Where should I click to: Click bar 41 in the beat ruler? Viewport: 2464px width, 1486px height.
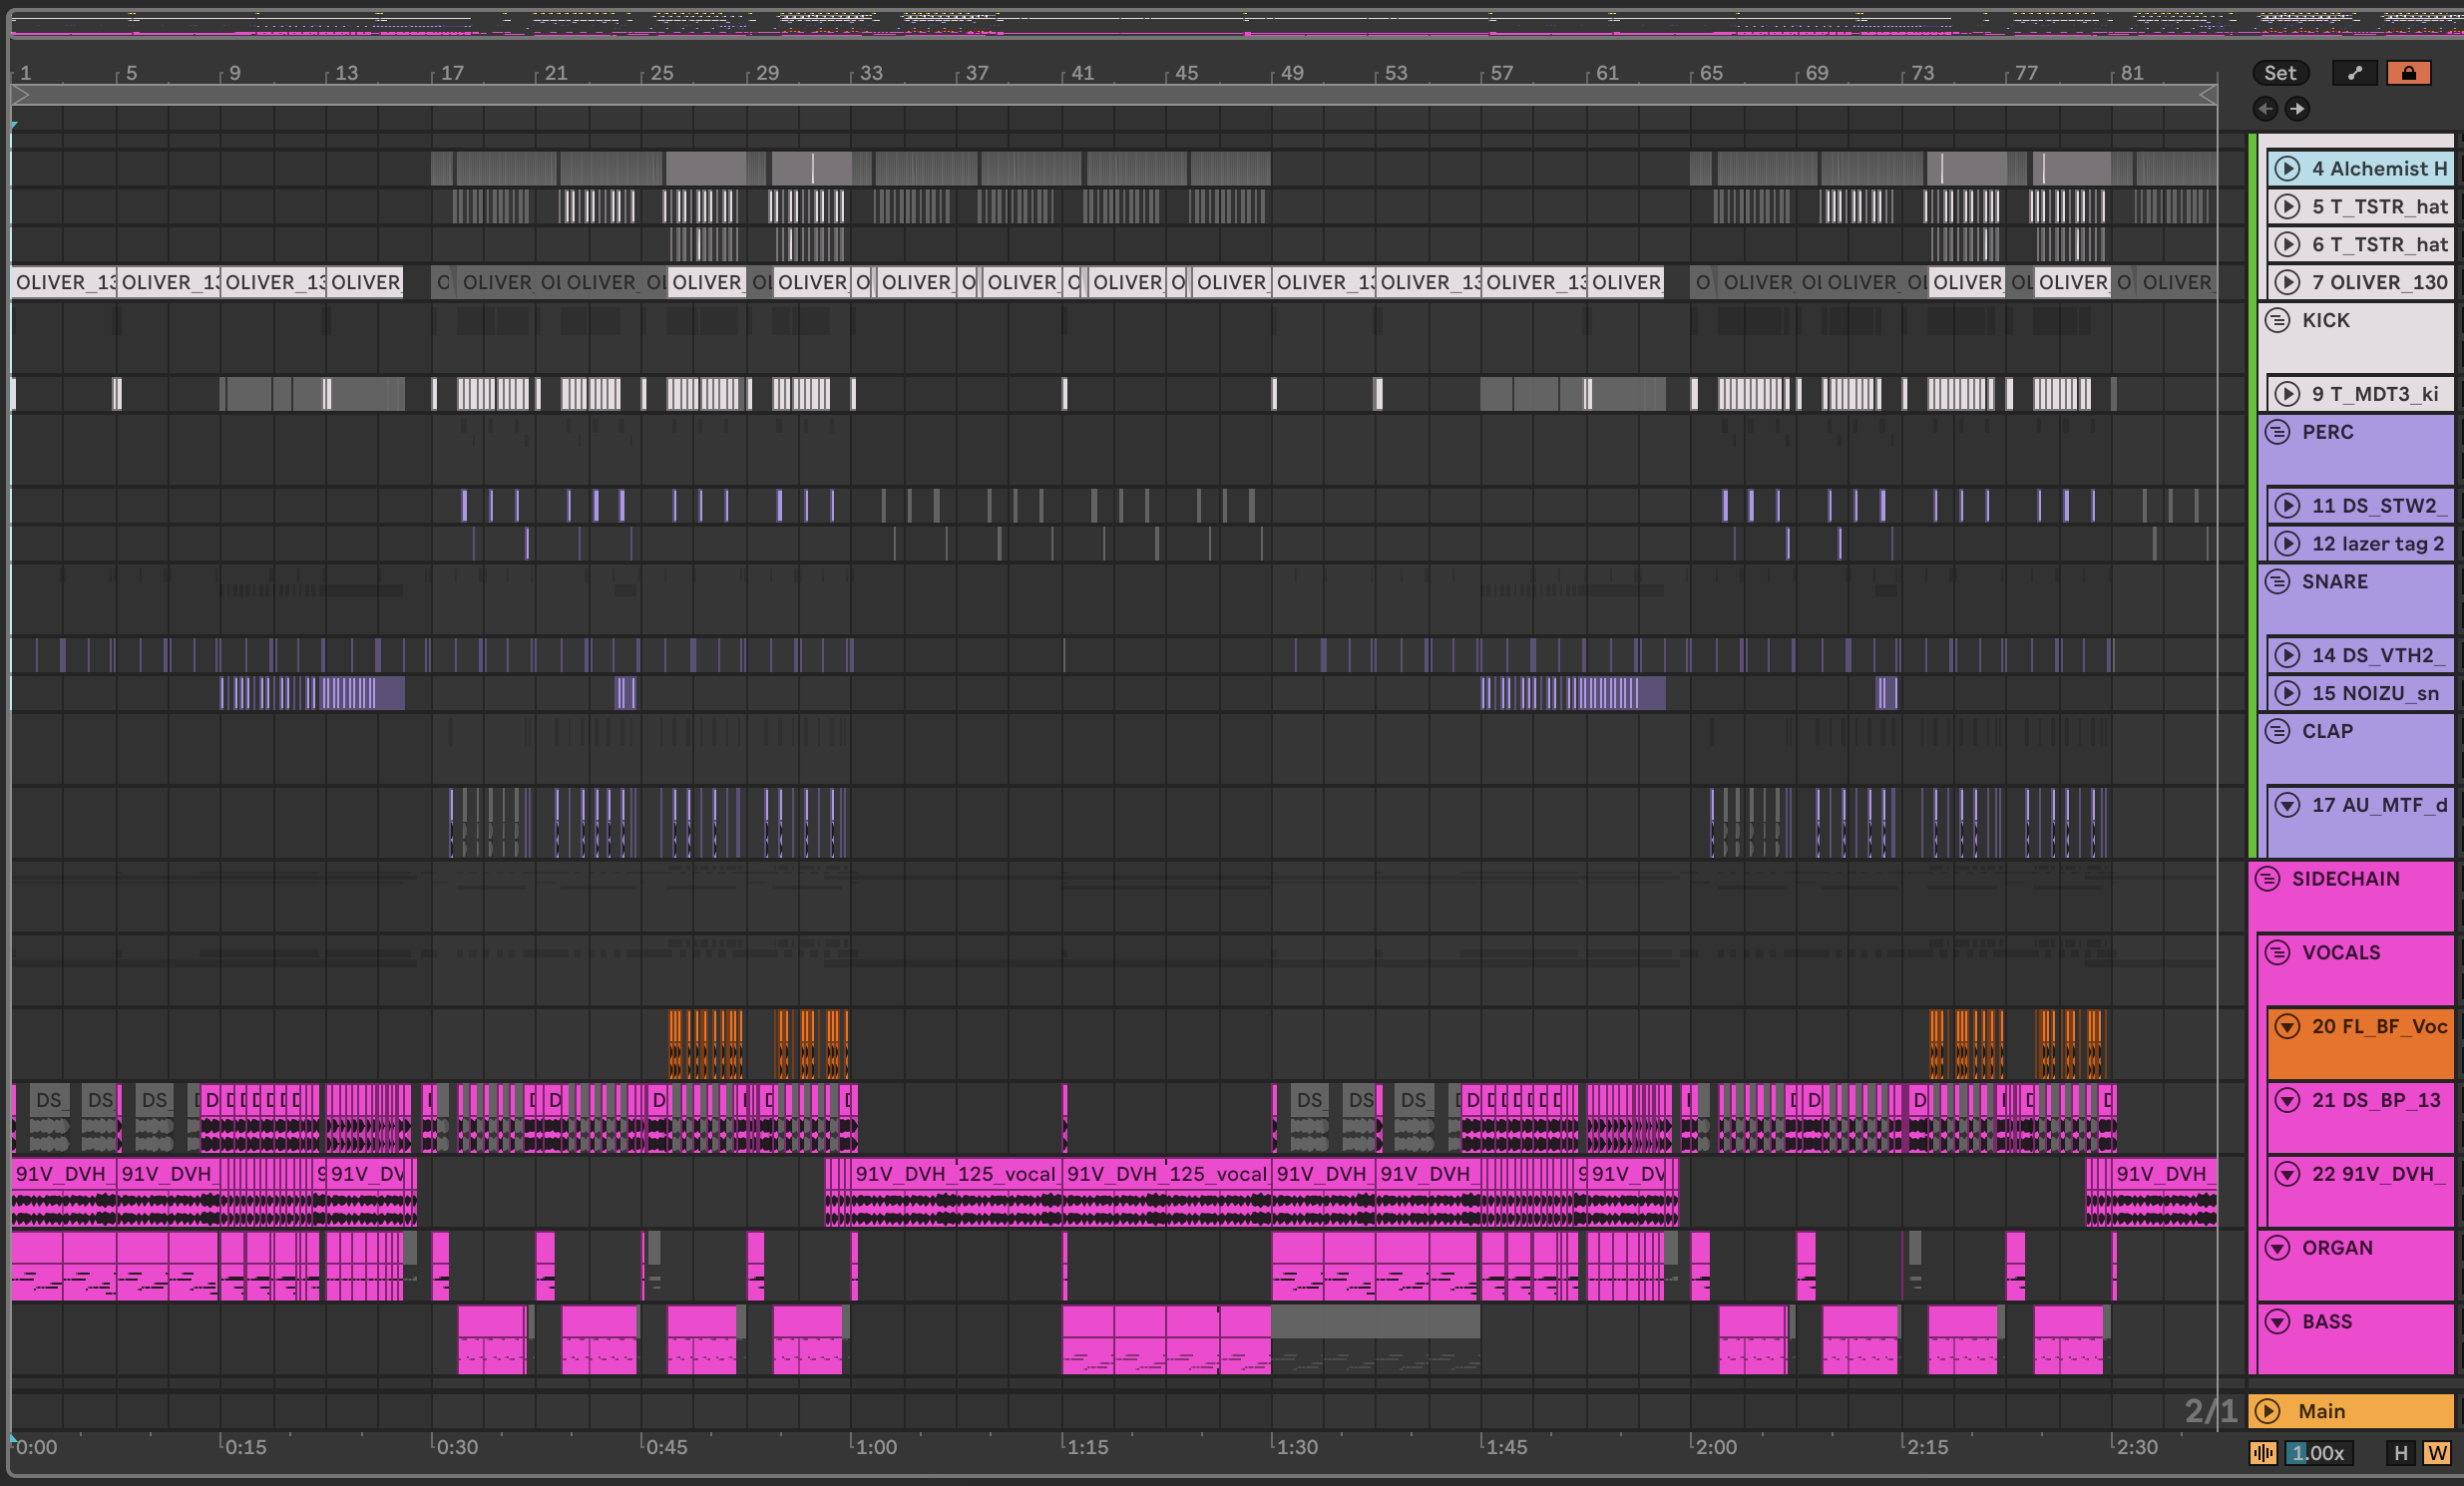1082,73
